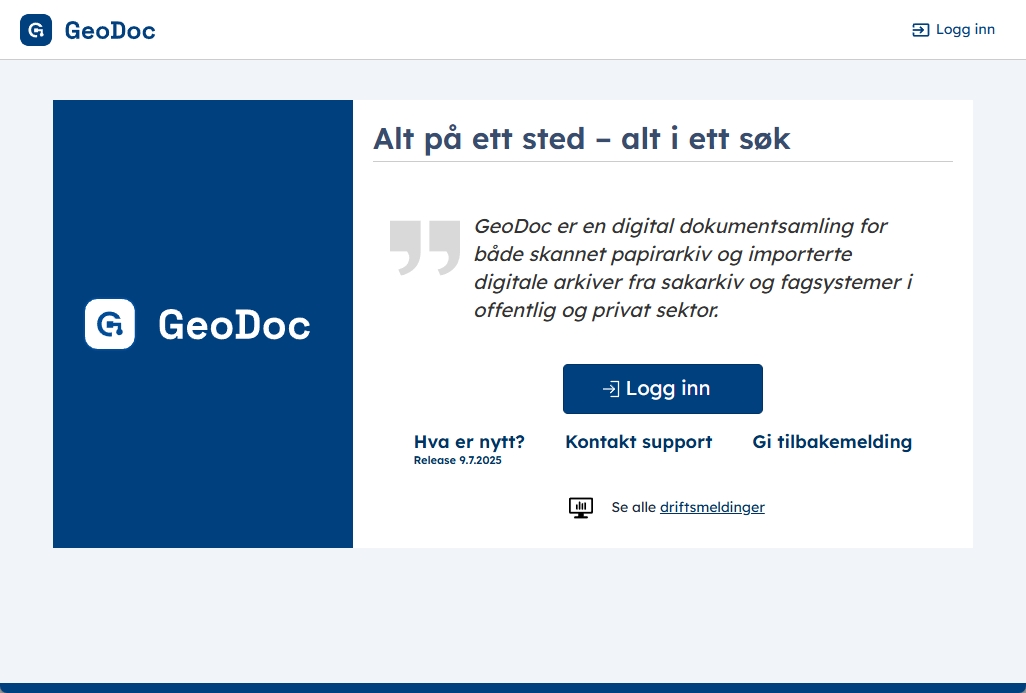Image resolution: width=1026 pixels, height=693 pixels.
Task: Click the dark blue footer bar
Action: pyautogui.click(x=513, y=687)
